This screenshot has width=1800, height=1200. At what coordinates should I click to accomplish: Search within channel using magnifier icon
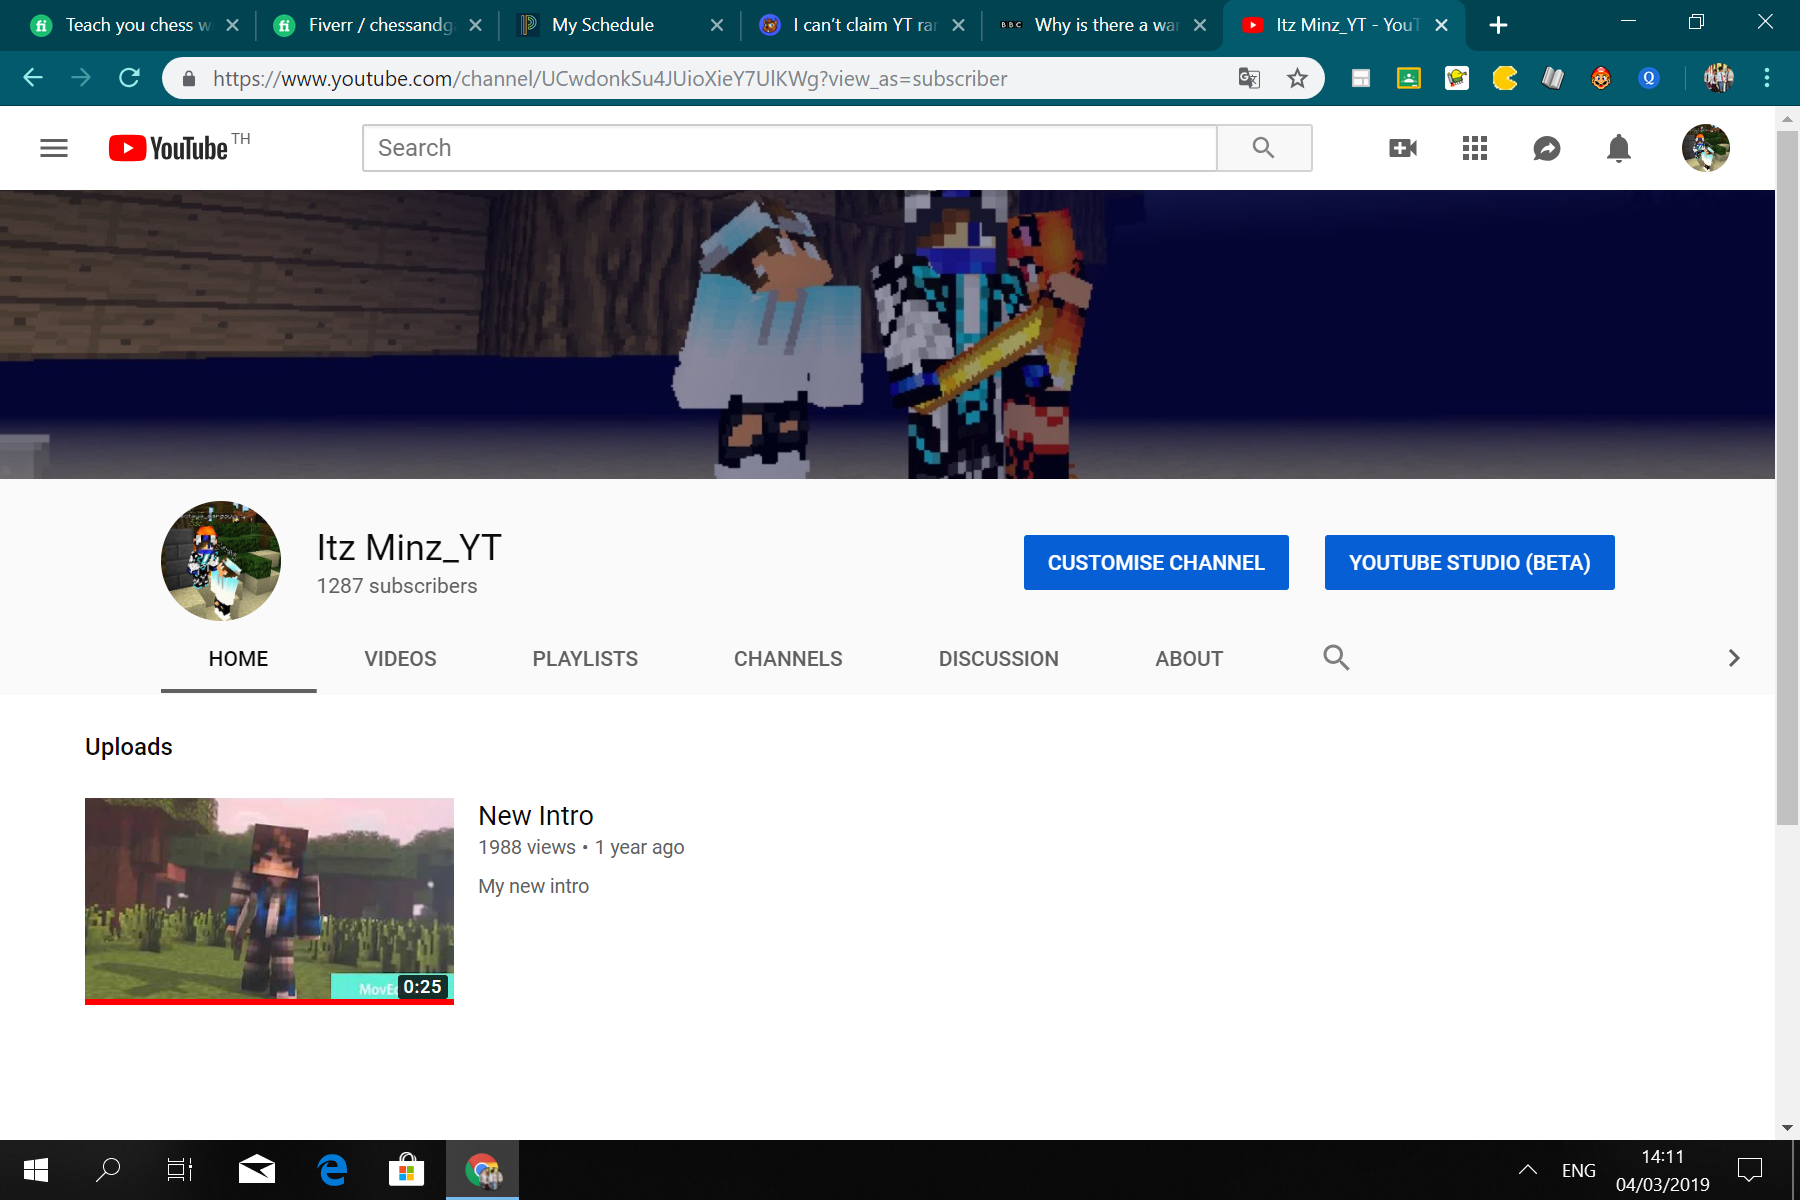(x=1336, y=657)
